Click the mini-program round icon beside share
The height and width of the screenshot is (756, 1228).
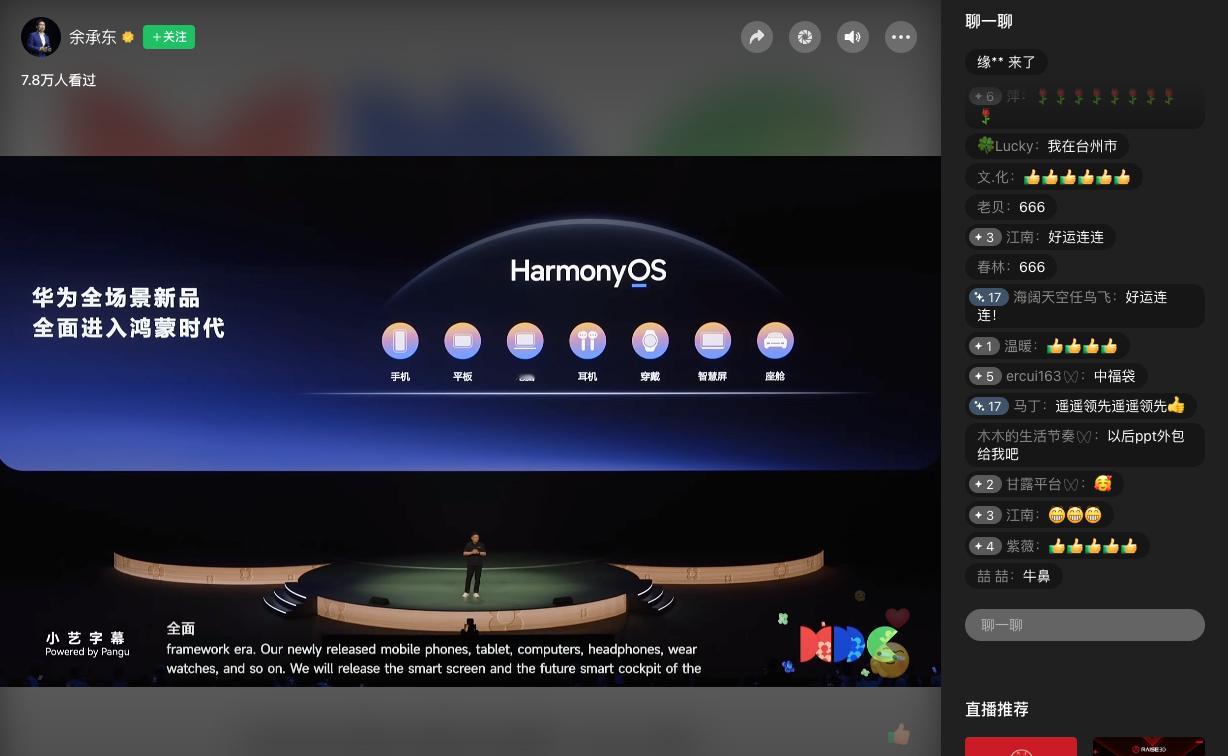tap(805, 37)
